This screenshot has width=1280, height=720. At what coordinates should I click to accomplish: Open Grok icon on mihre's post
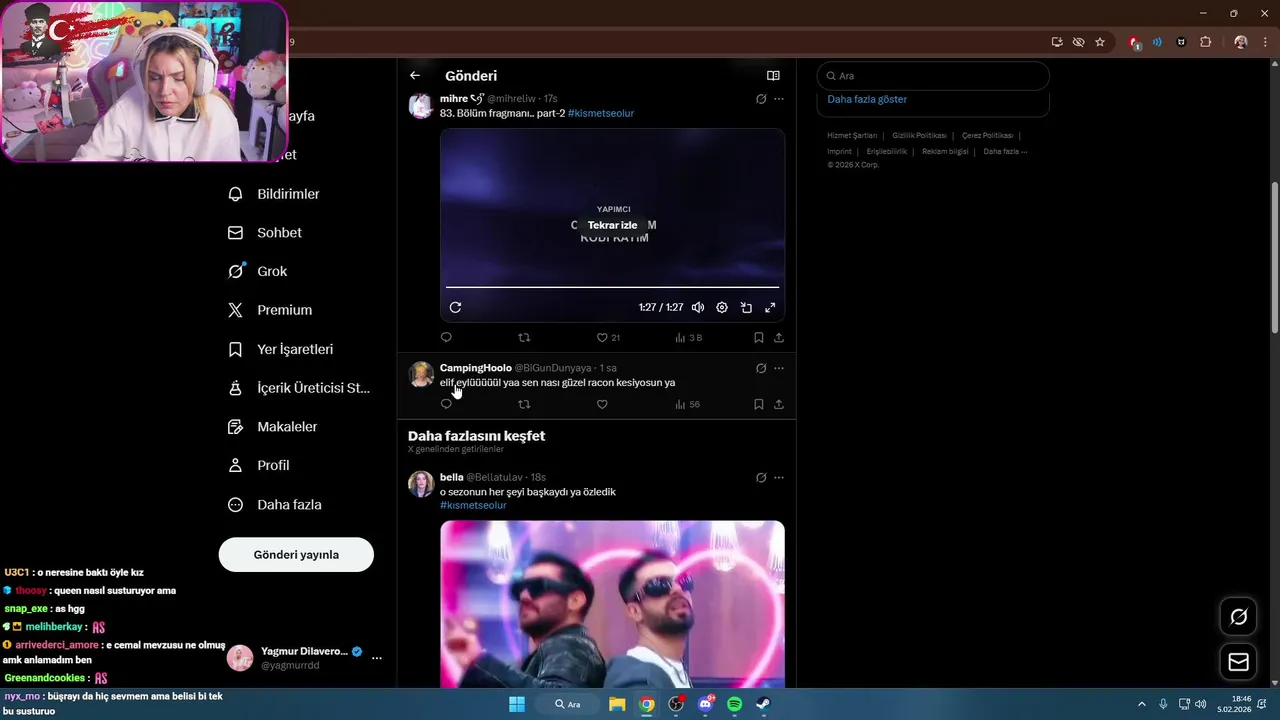761,99
